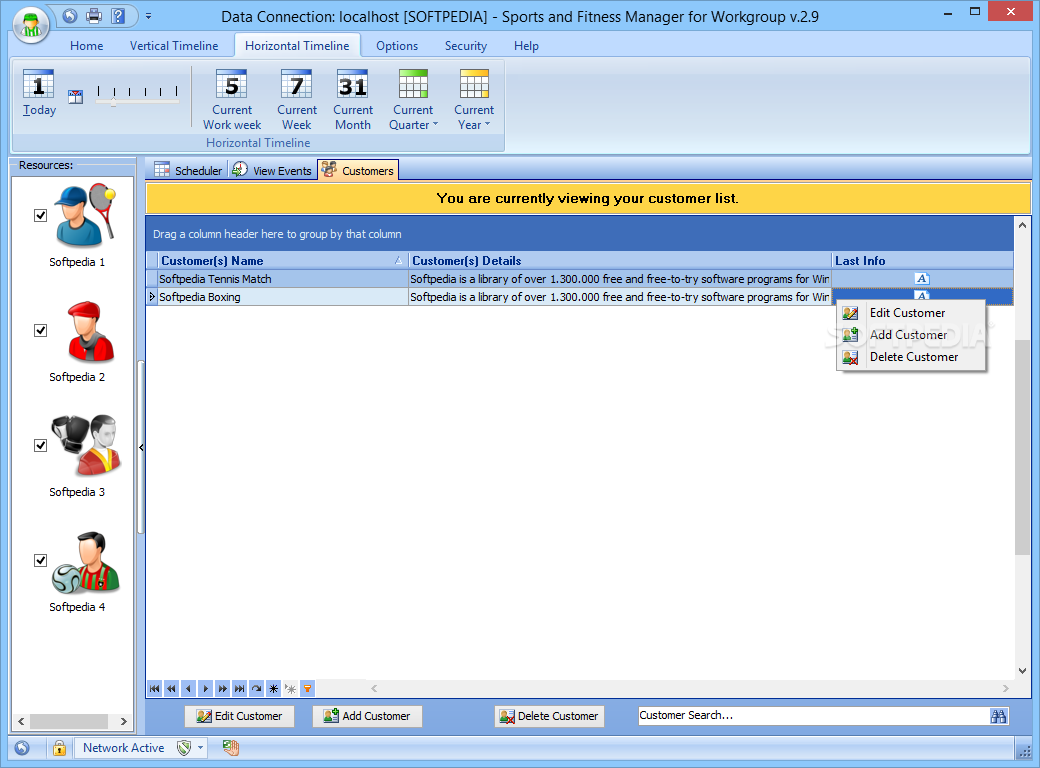The width and height of the screenshot is (1040, 768).
Task: Choose Edit Customer from the context menu
Action: (x=911, y=313)
